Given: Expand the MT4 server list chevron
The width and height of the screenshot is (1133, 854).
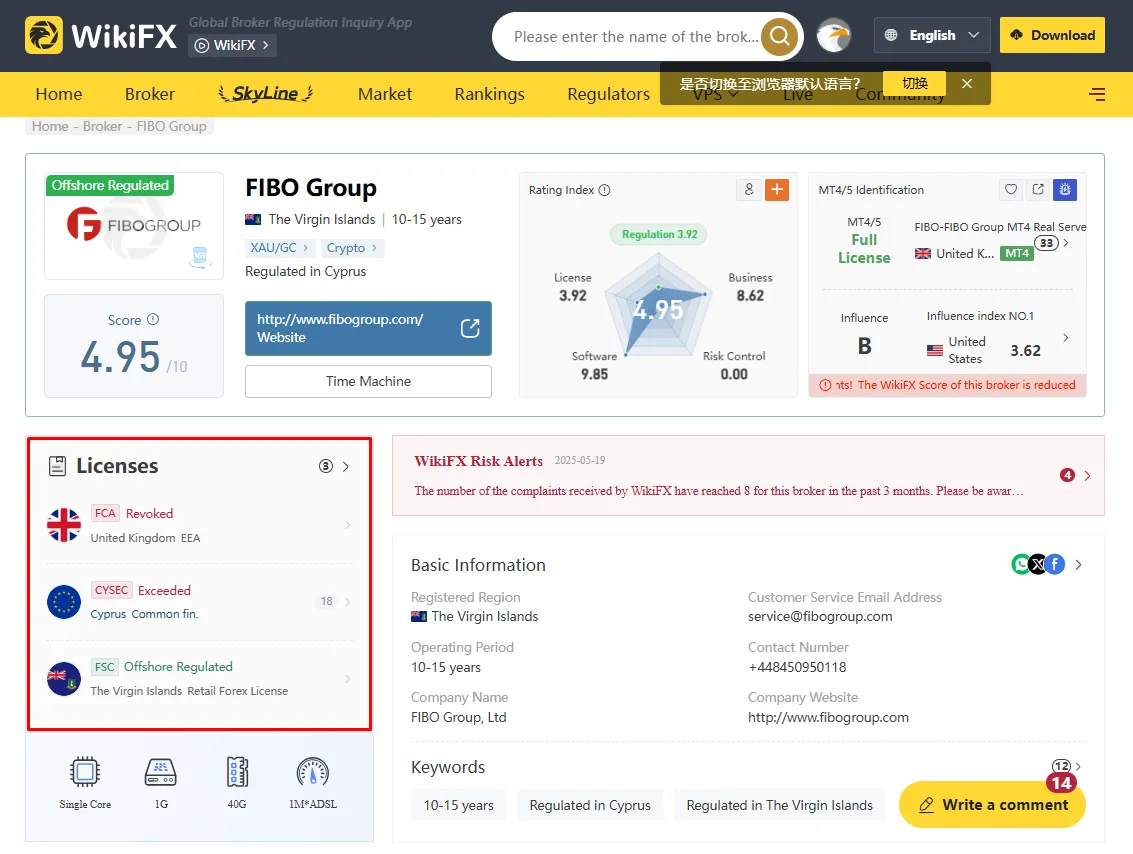Looking at the screenshot, I should (1066, 243).
